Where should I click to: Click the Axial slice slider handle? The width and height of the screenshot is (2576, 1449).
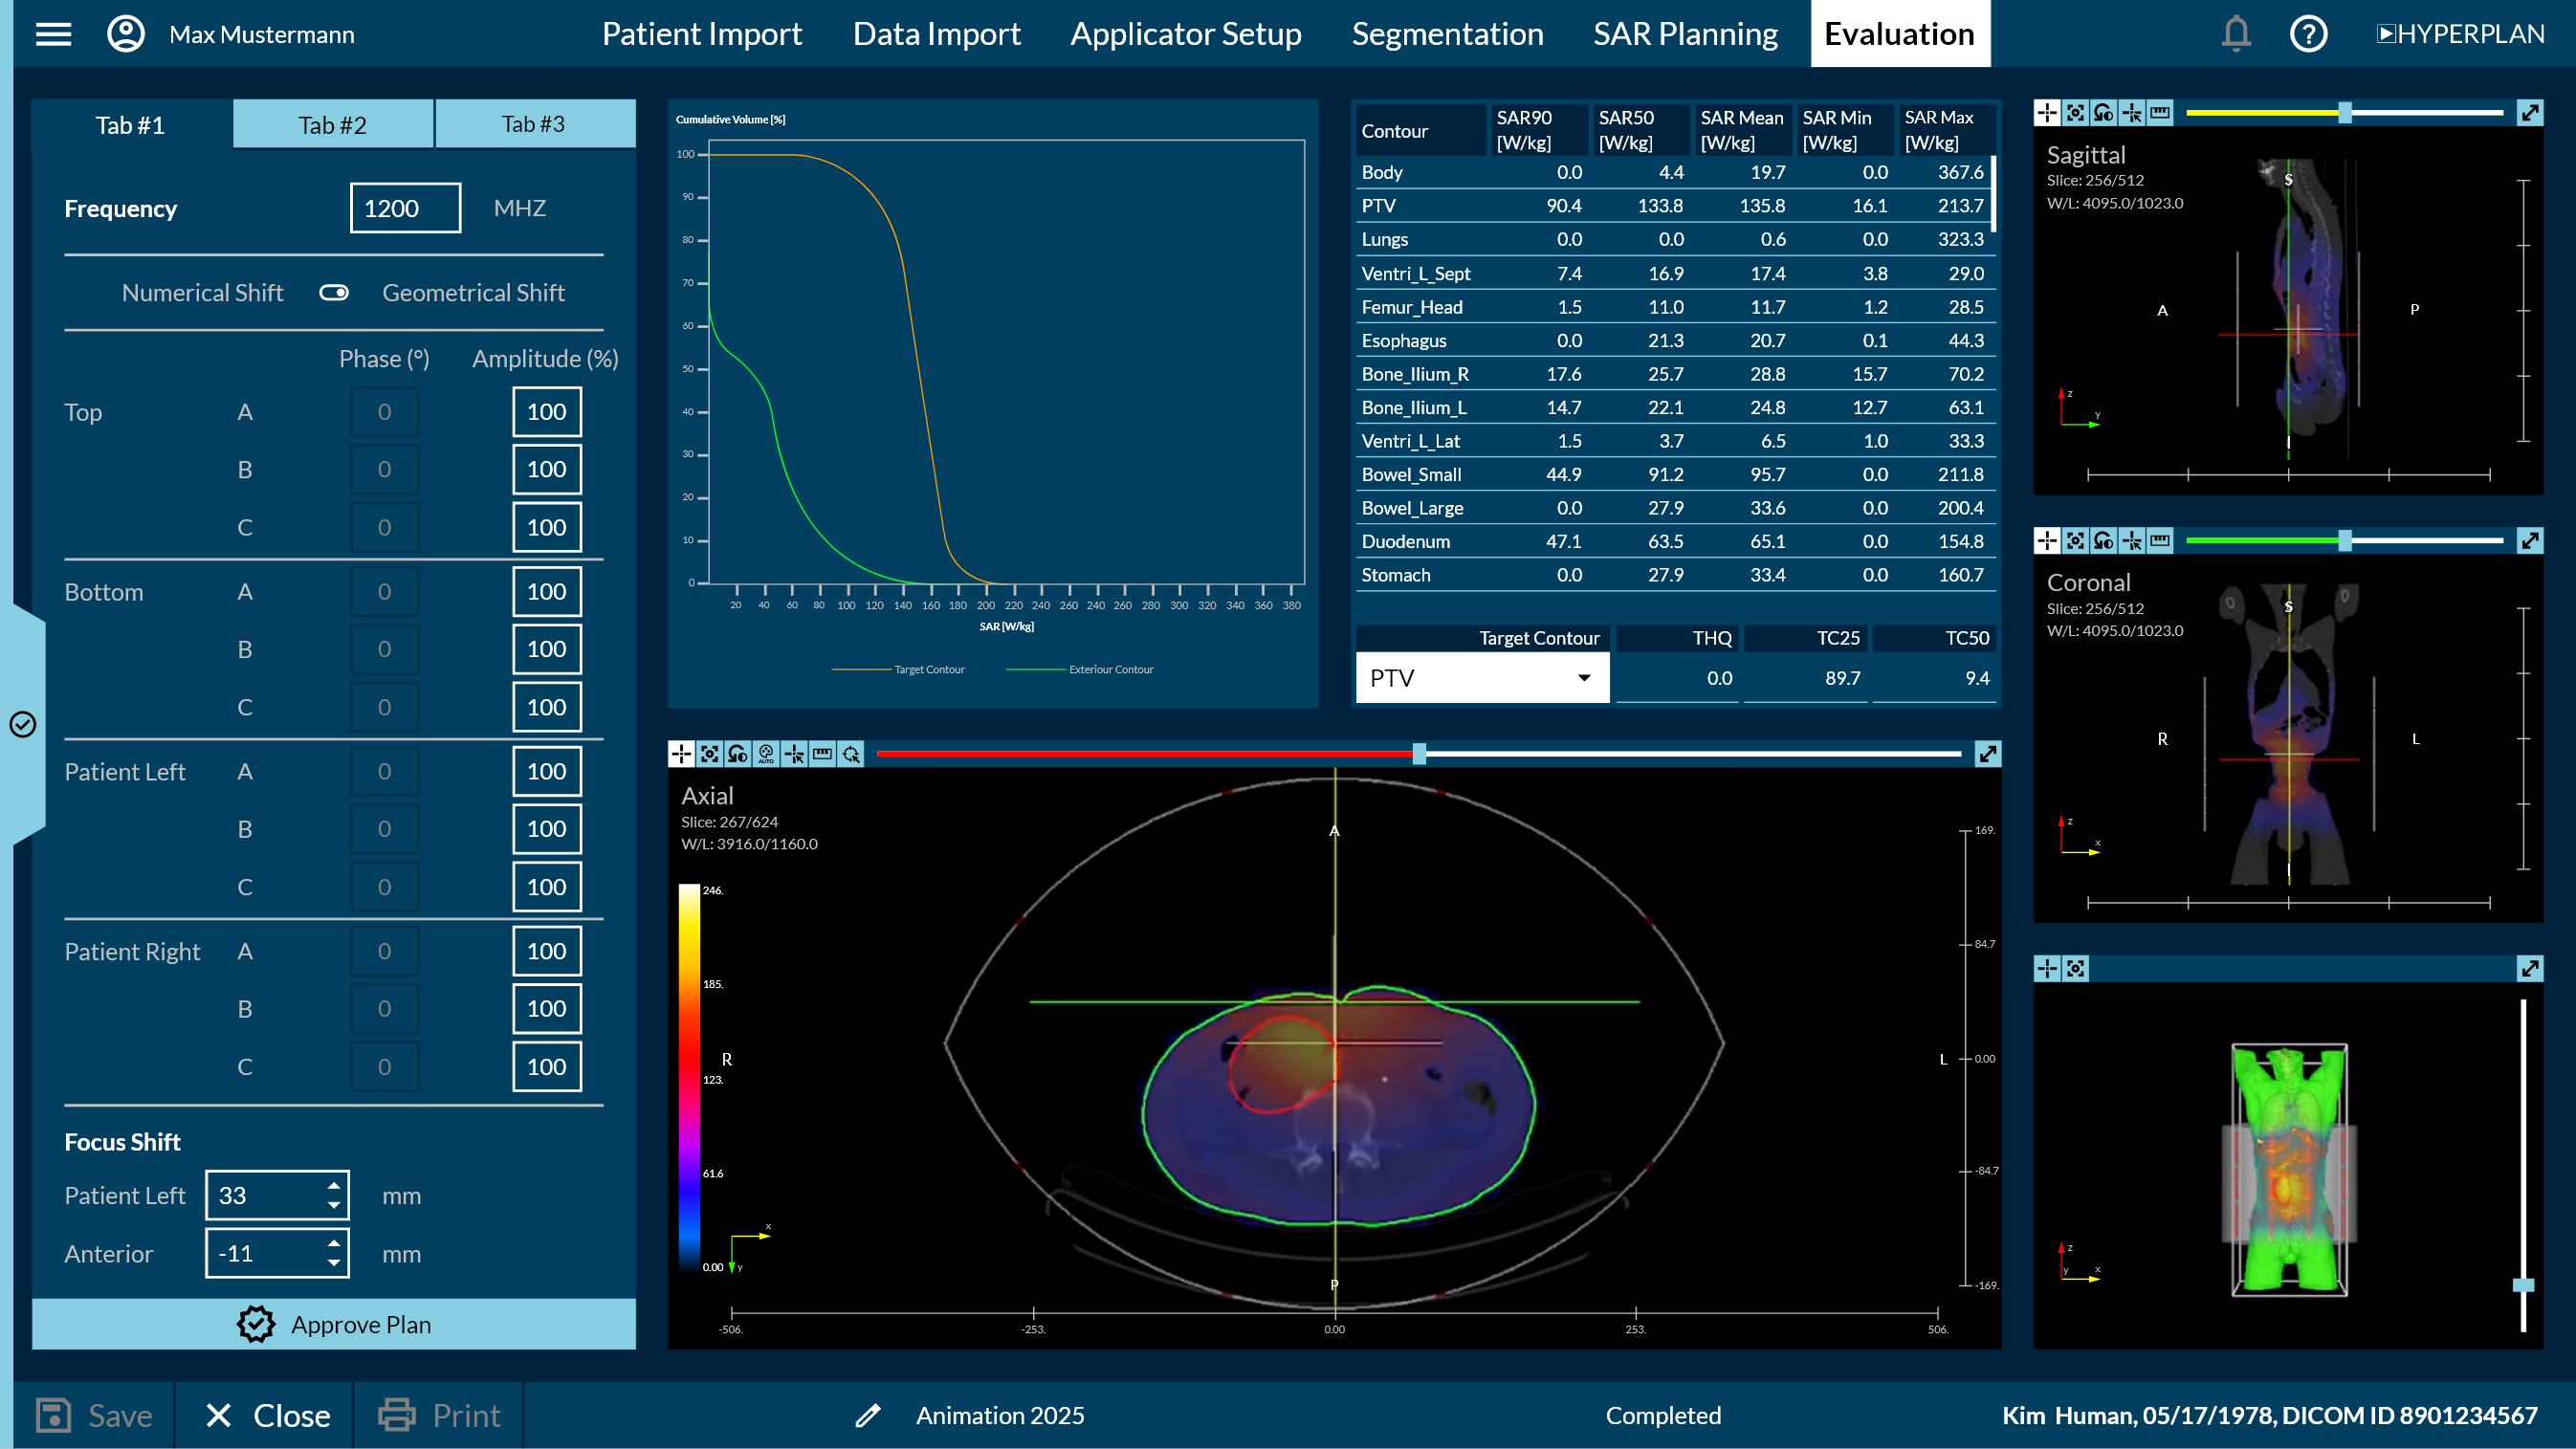pyautogui.click(x=1419, y=754)
